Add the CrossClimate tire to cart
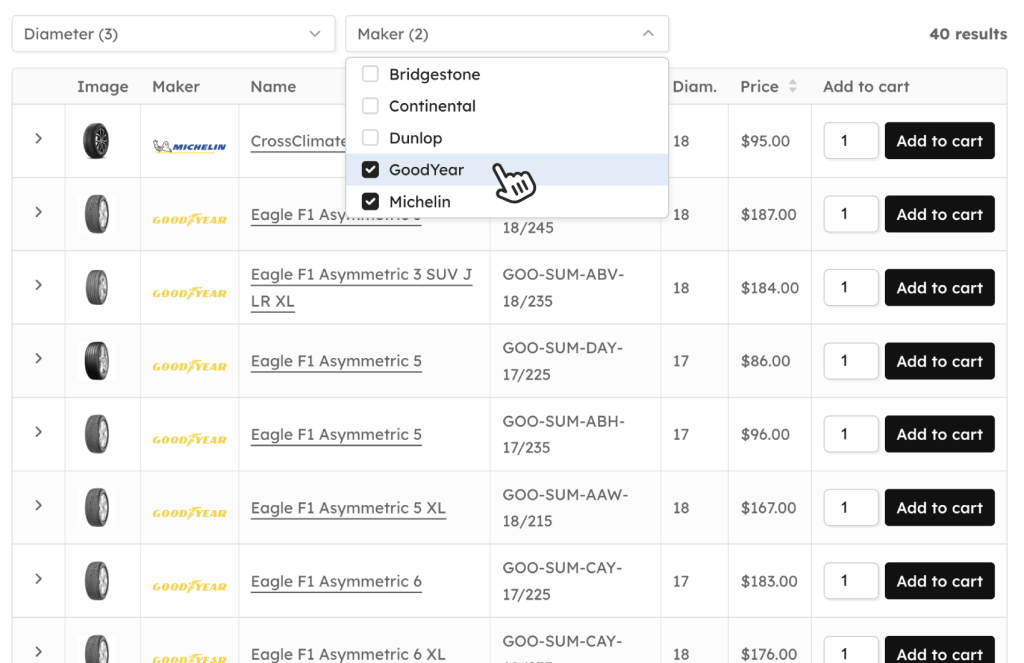This screenshot has width=1024, height=663. [x=939, y=140]
